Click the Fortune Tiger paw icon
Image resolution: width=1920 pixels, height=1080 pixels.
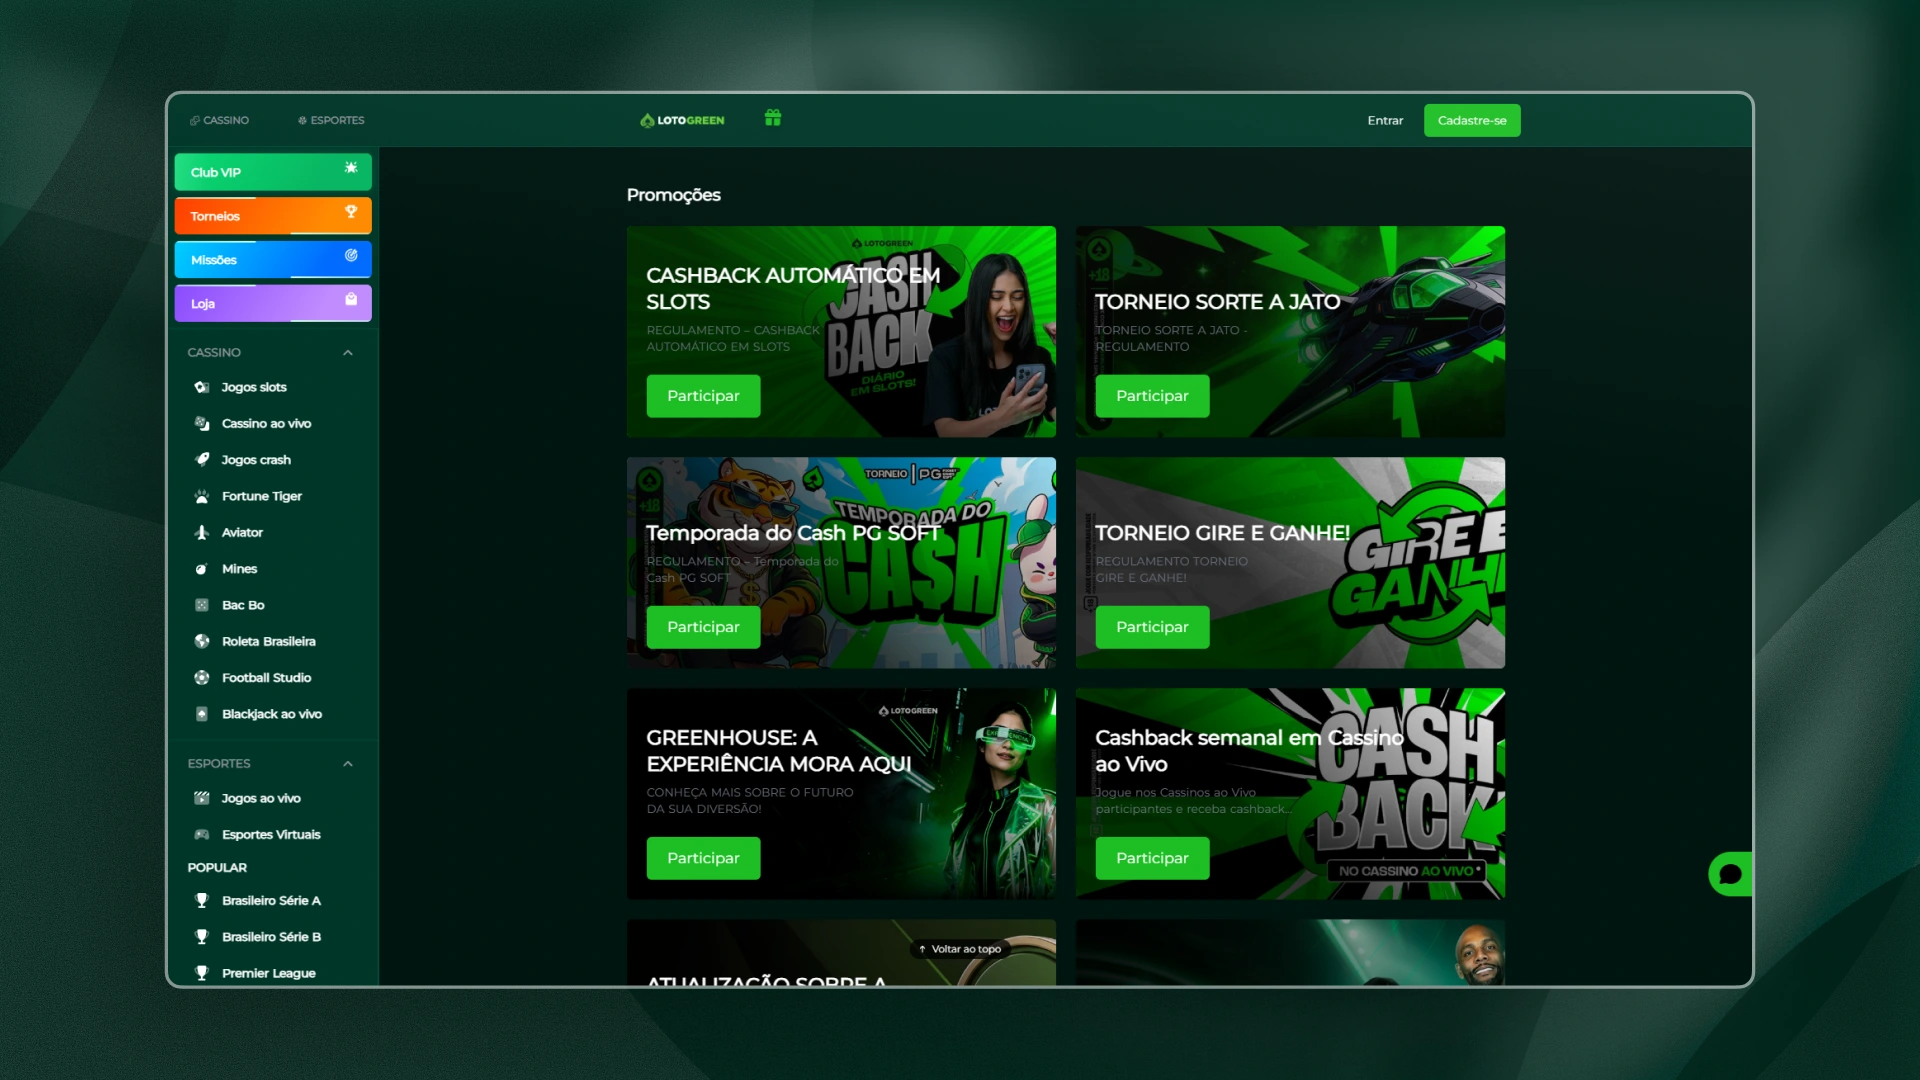202,496
